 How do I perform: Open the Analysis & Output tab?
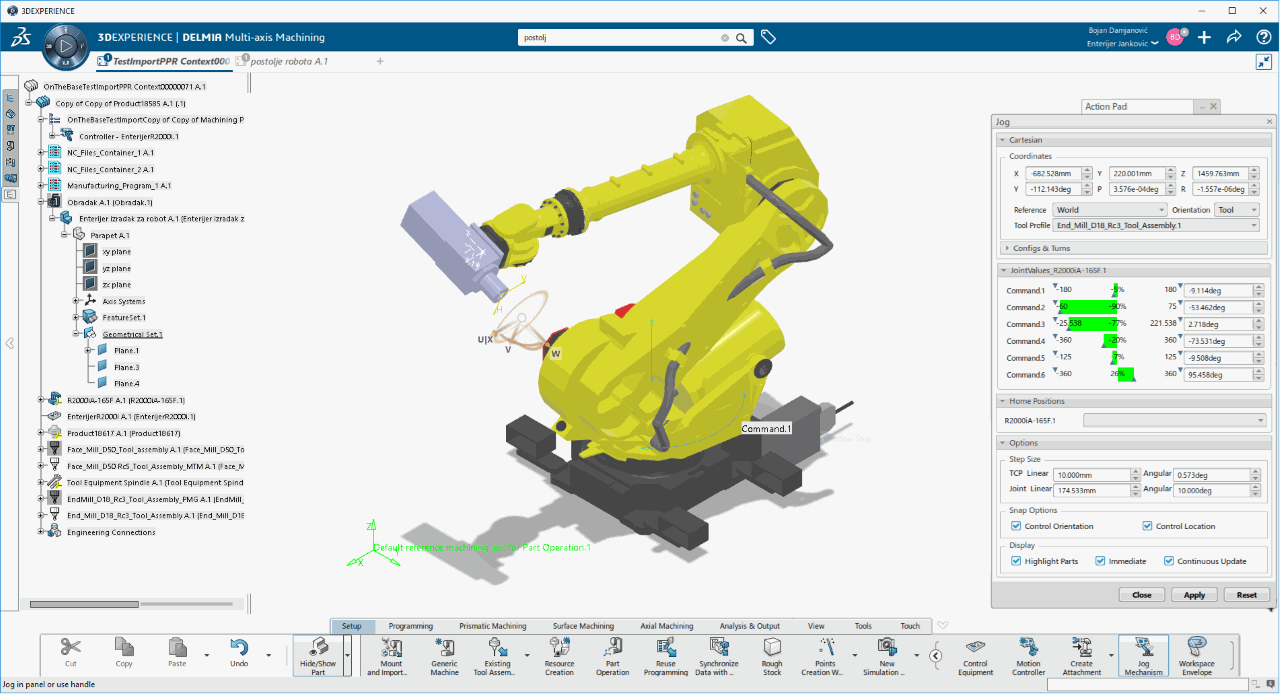pos(750,626)
